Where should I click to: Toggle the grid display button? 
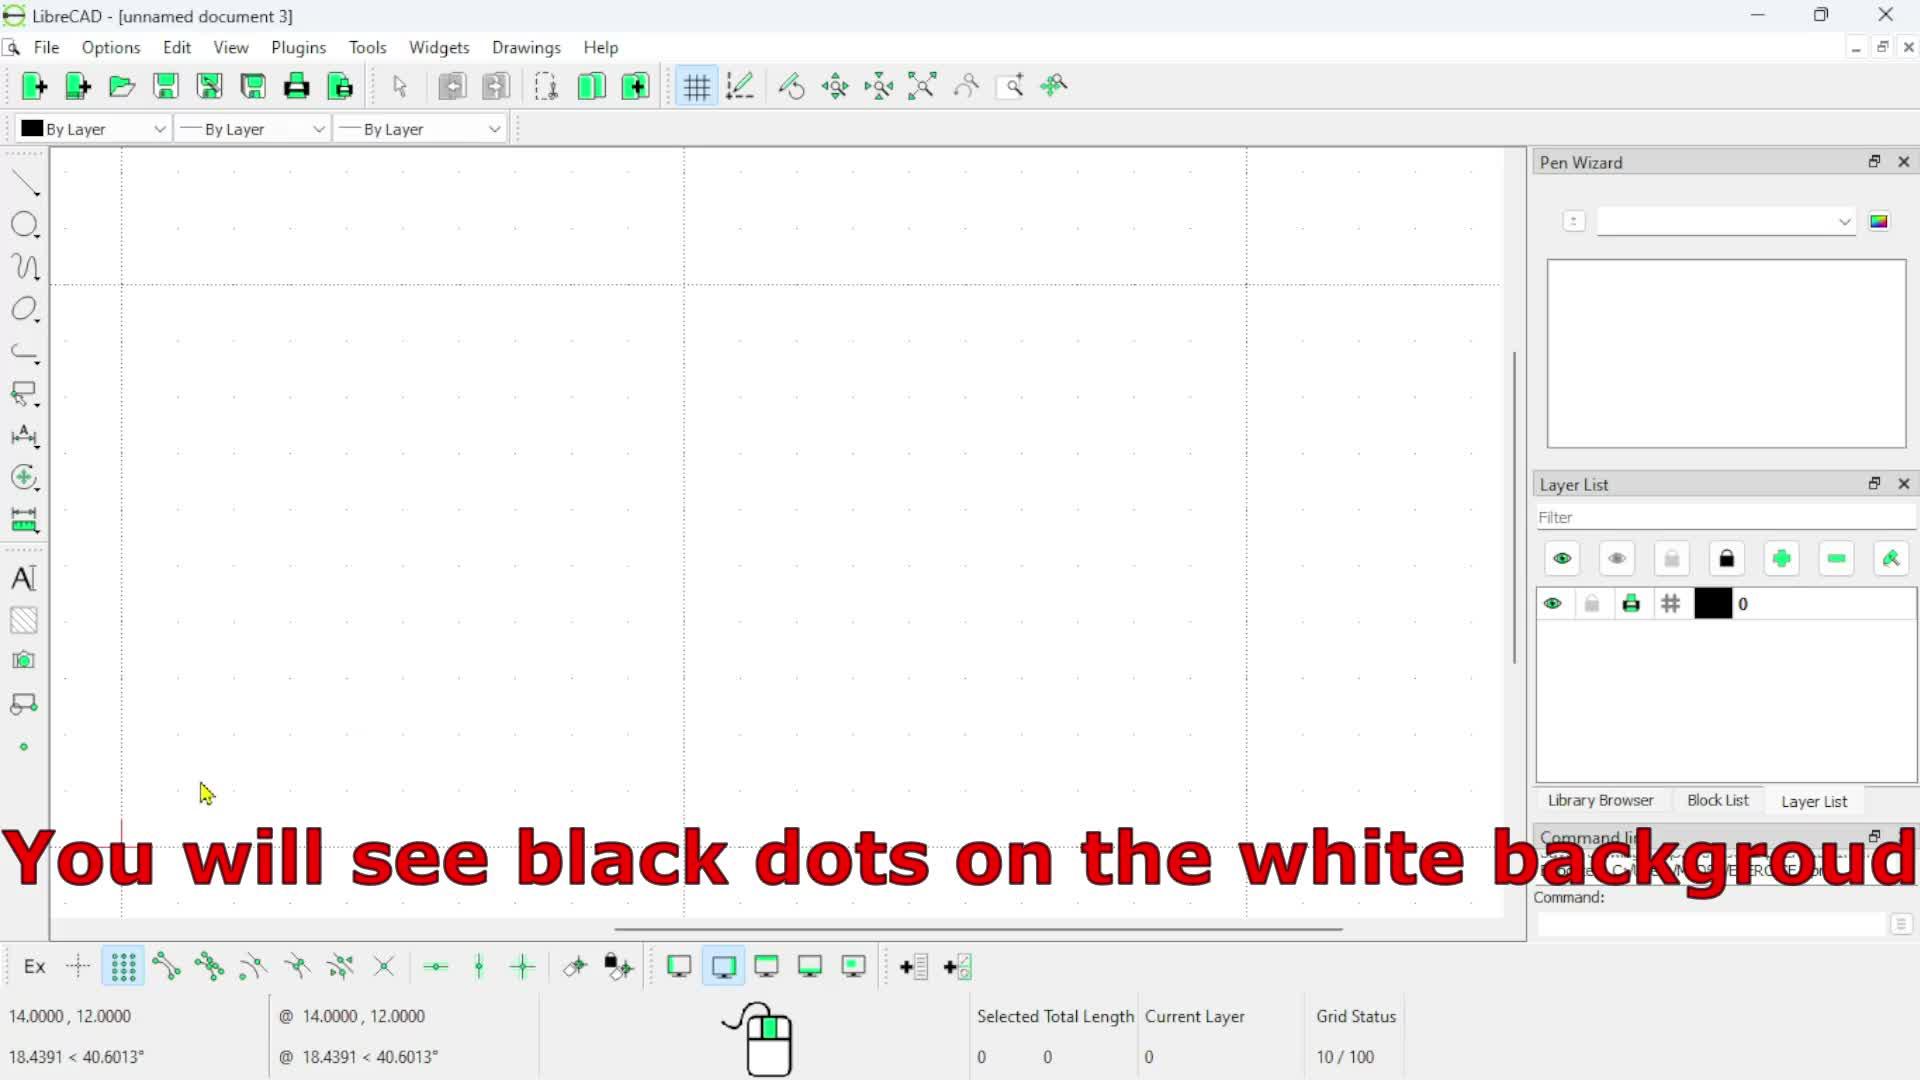tap(696, 87)
